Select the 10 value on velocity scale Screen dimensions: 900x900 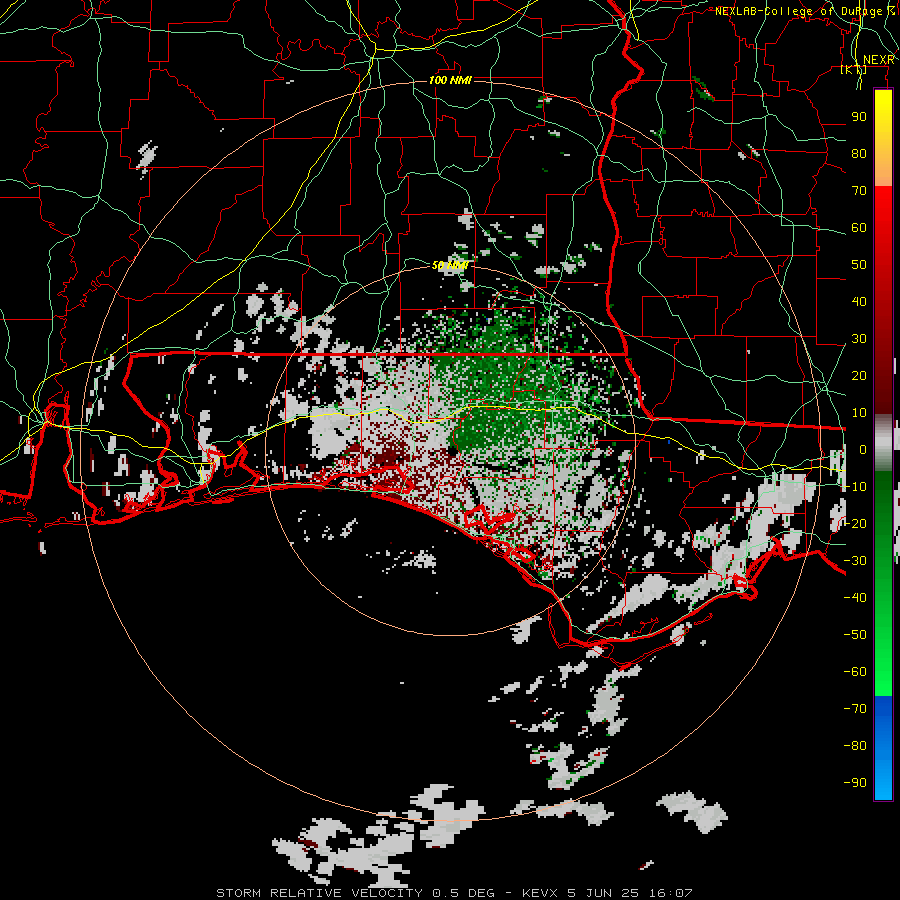pos(859,413)
